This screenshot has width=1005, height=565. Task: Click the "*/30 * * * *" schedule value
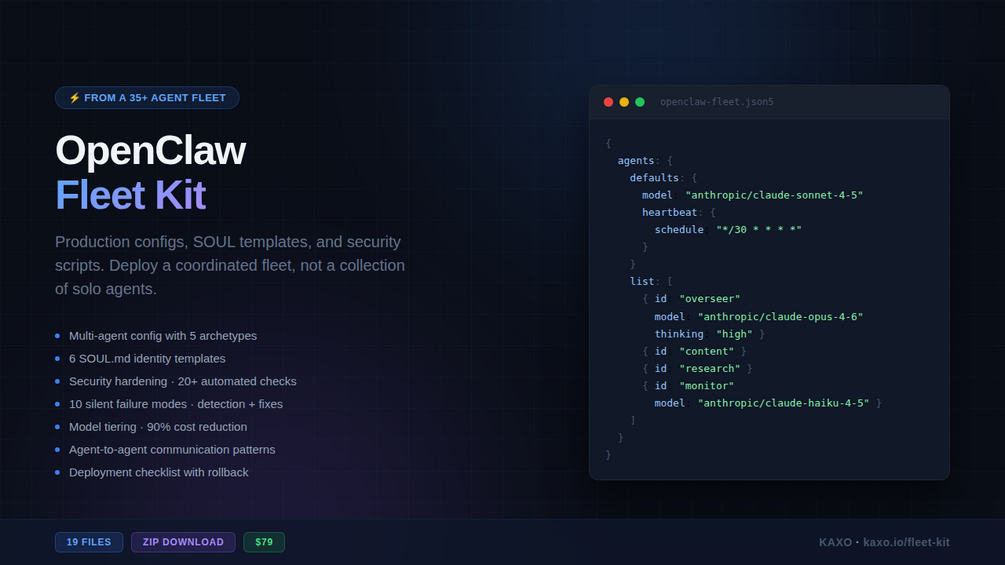pos(759,229)
